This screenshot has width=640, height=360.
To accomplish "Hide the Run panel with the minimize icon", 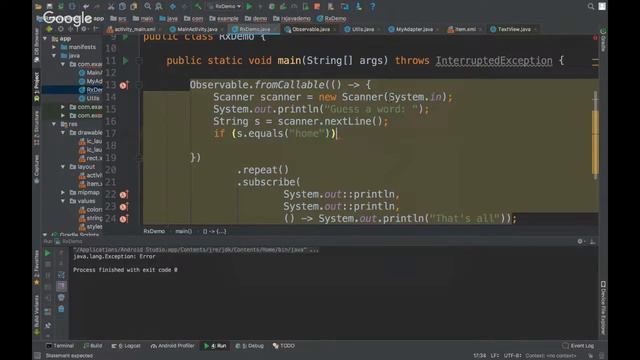I will point(592,242).
